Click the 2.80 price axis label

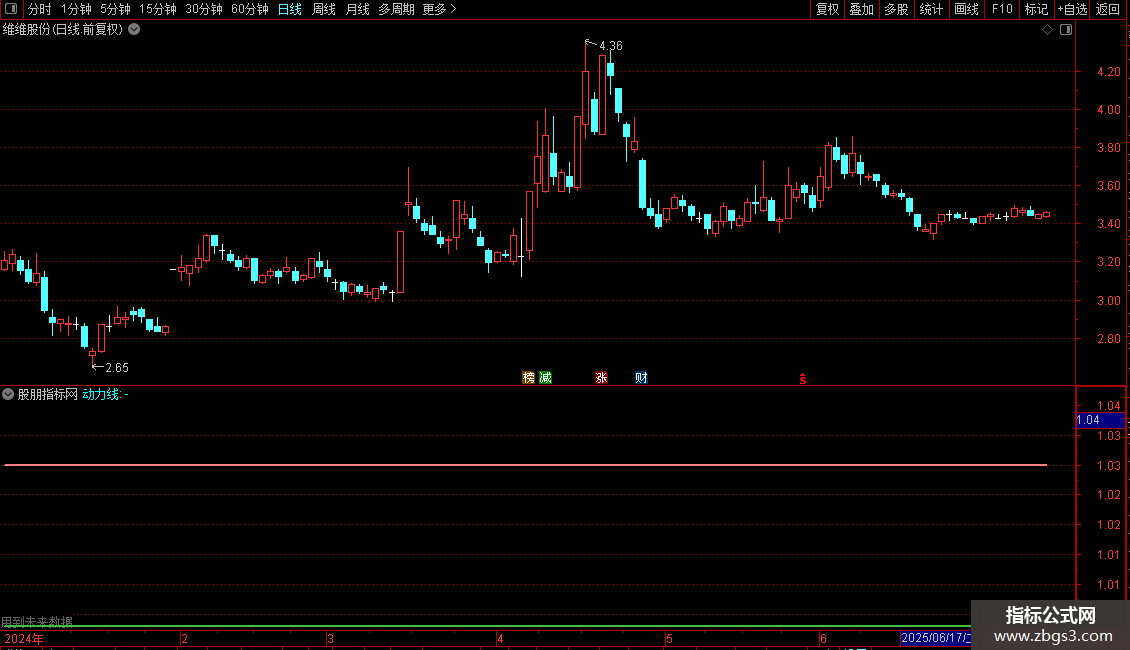[x=1108, y=339]
